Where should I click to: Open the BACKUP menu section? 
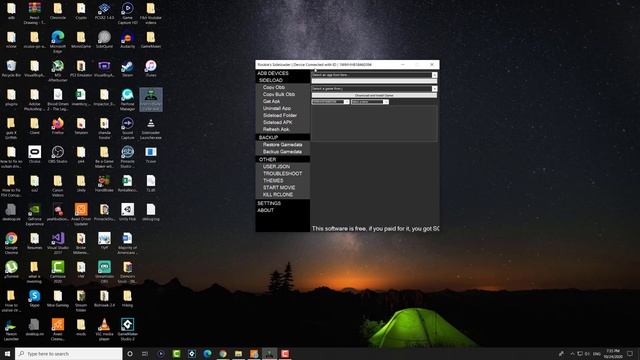(x=268, y=137)
